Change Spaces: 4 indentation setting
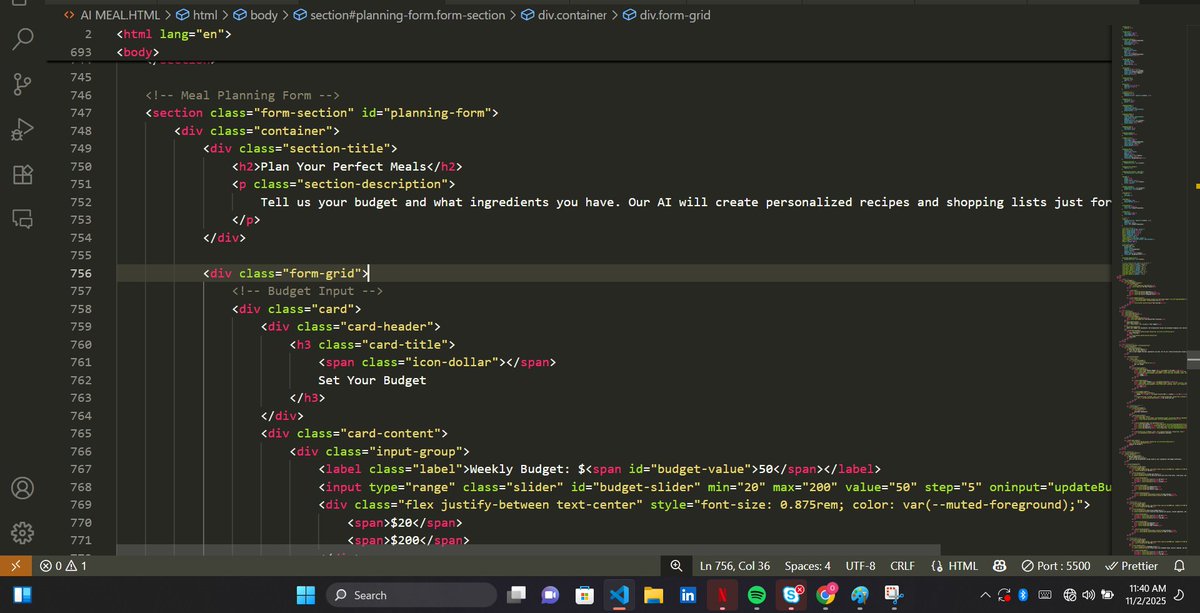Viewport: 1200px width, 613px height. point(807,566)
